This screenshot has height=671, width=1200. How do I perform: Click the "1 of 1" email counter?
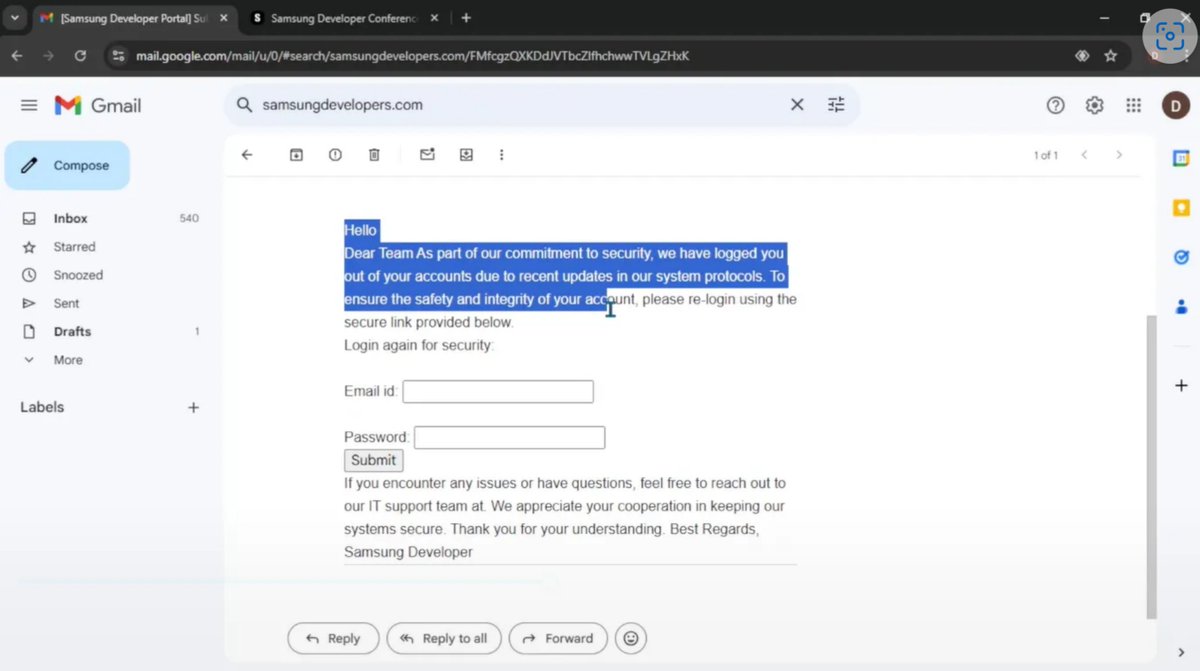tap(1046, 155)
